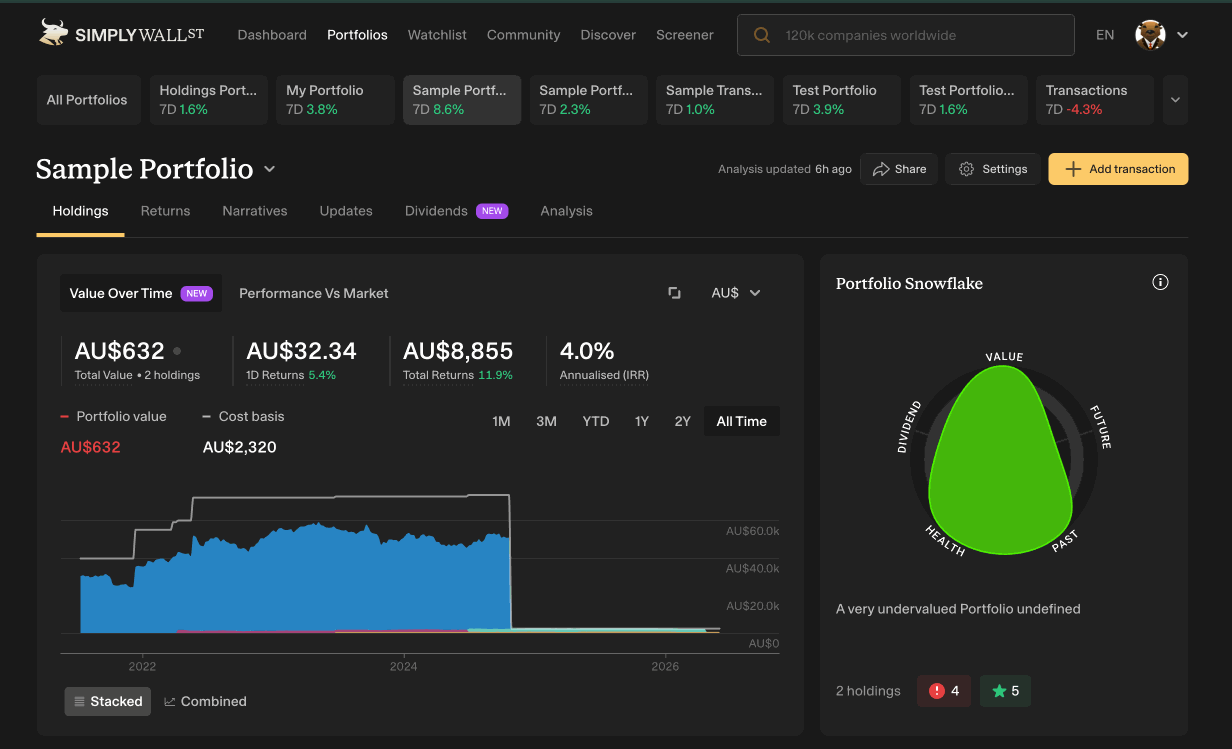Click the Share button
The image size is (1232, 749).
pyautogui.click(x=899, y=169)
